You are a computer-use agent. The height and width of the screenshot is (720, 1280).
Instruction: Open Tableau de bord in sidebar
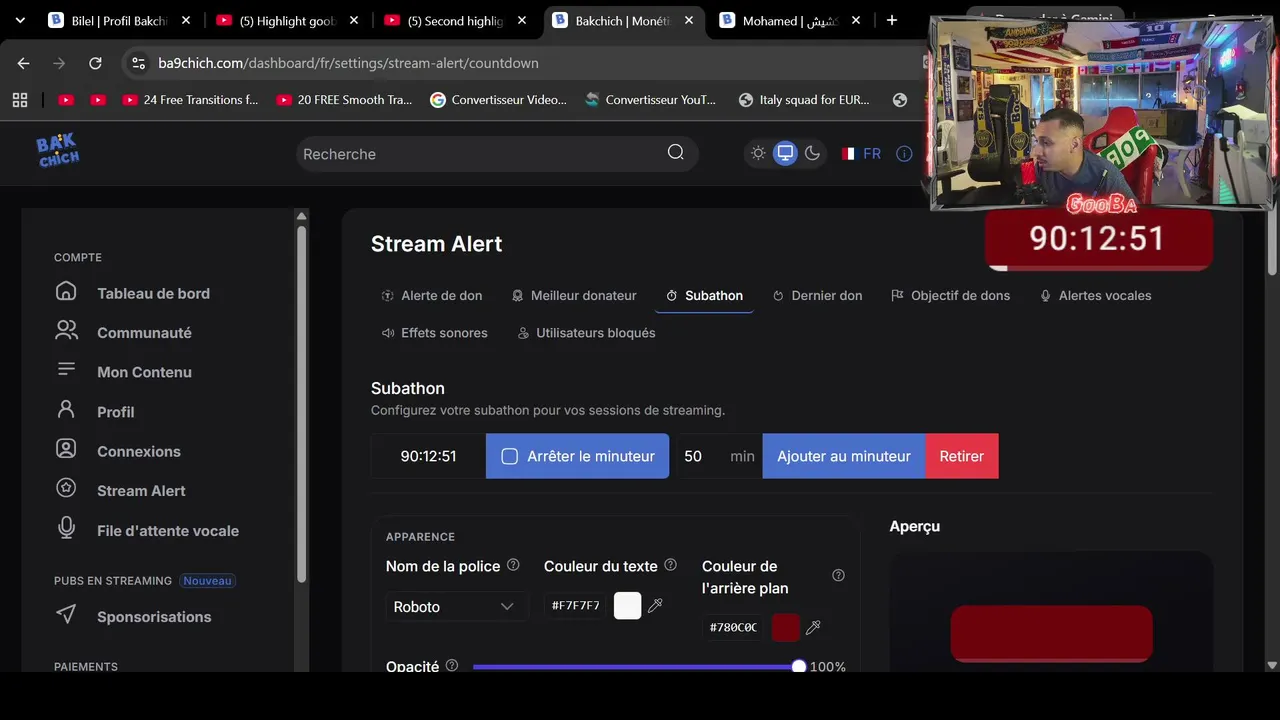tap(153, 293)
